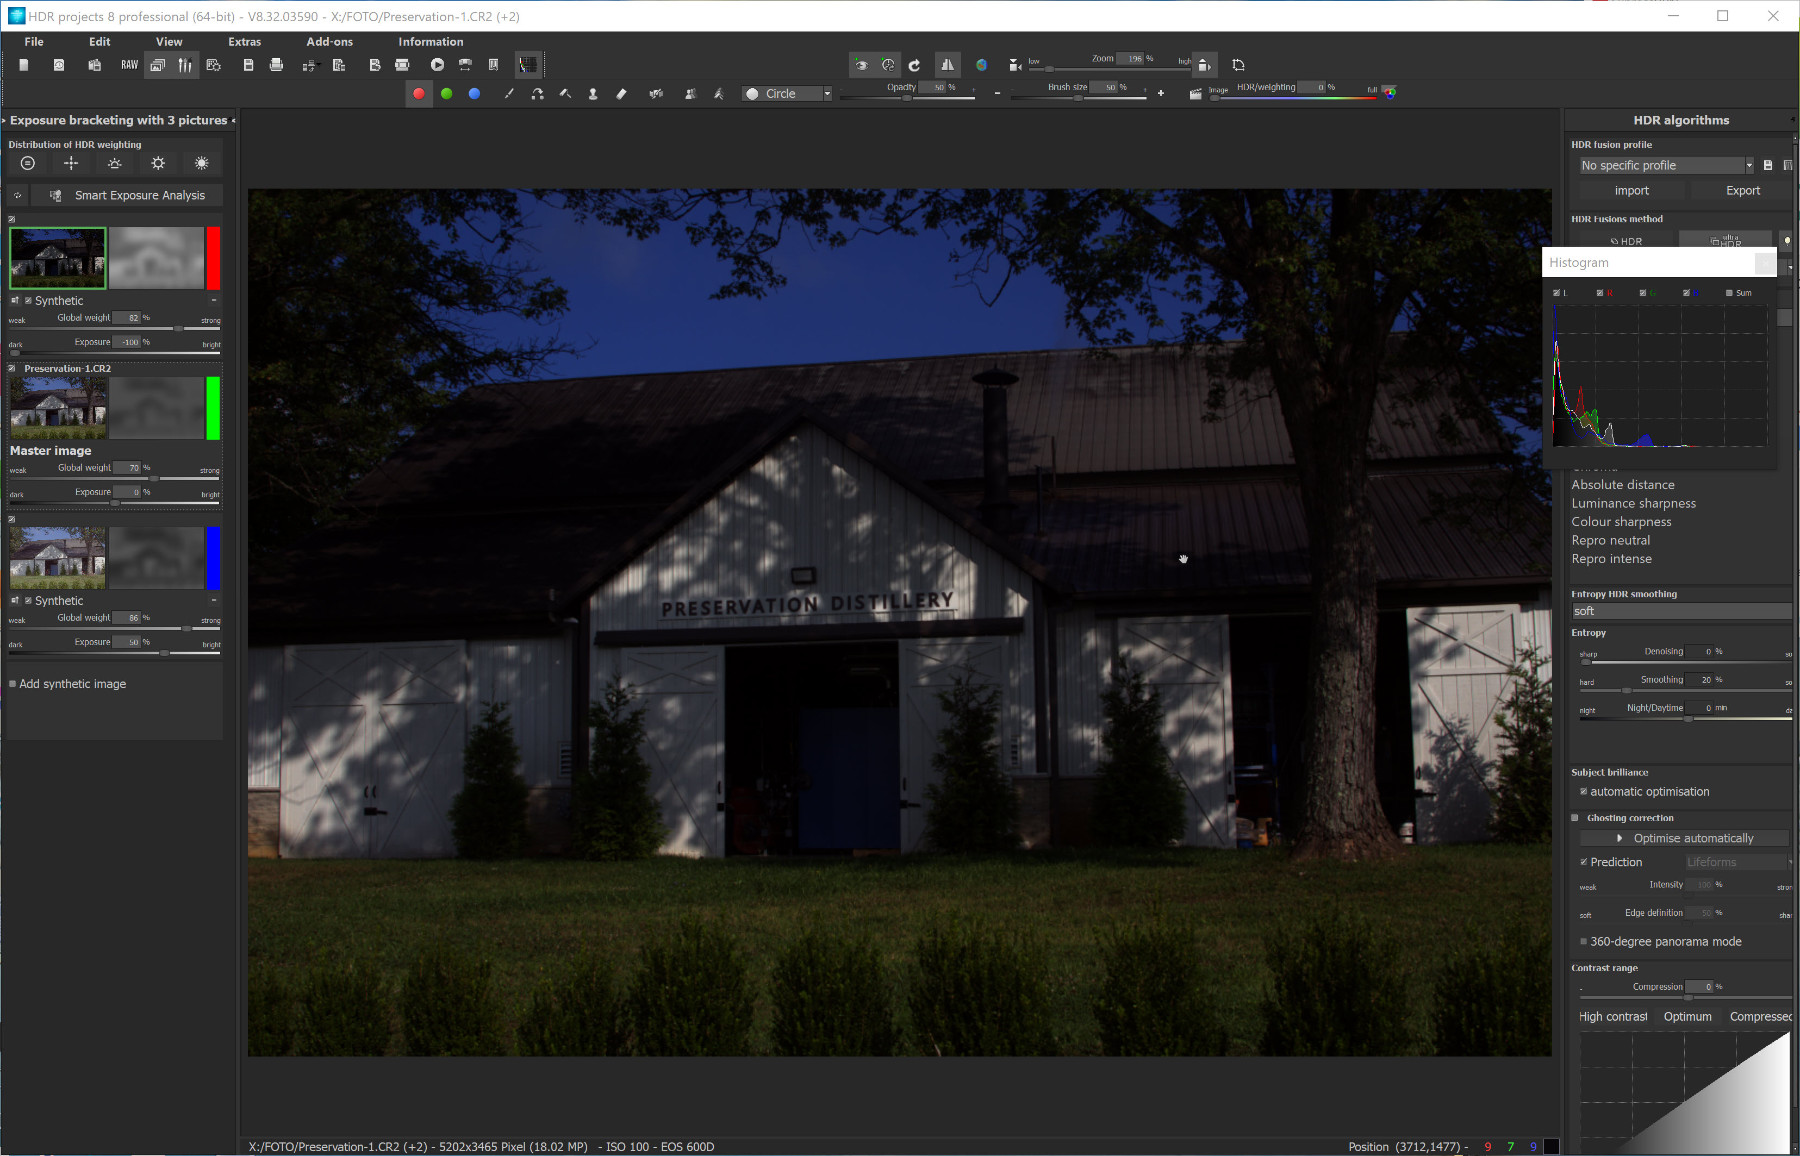Open the File menu
The image size is (1800, 1156).
click(x=34, y=42)
